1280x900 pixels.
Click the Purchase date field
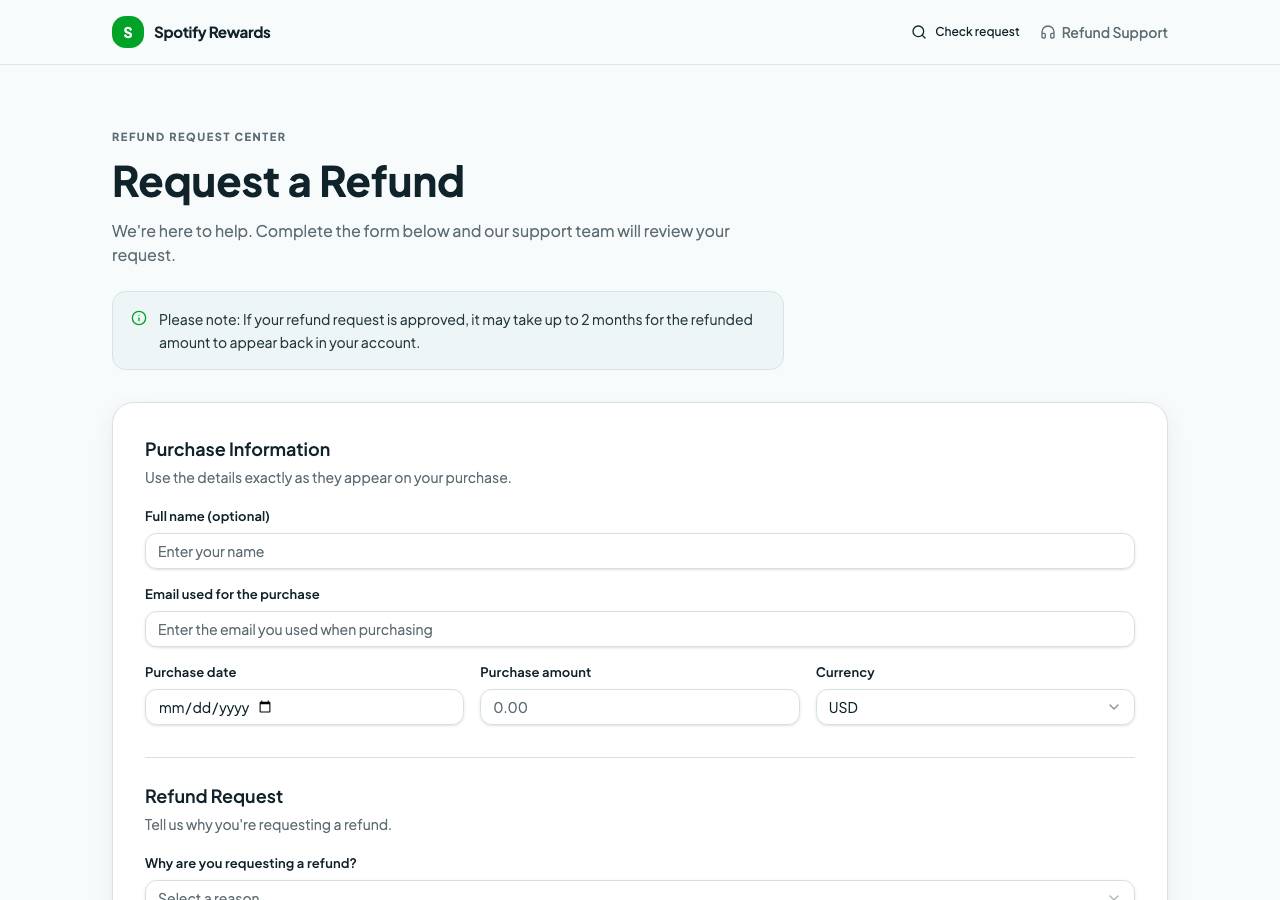pos(304,707)
